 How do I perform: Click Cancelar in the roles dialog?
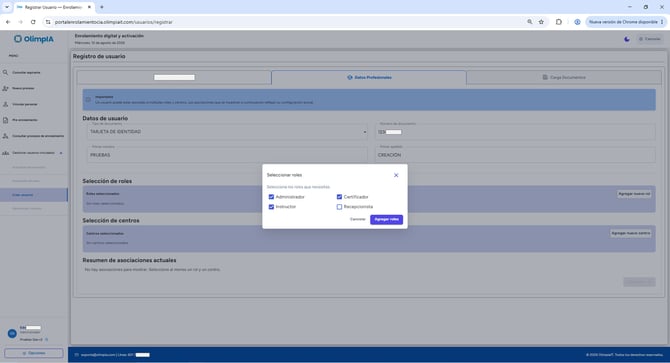pos(358,219)
